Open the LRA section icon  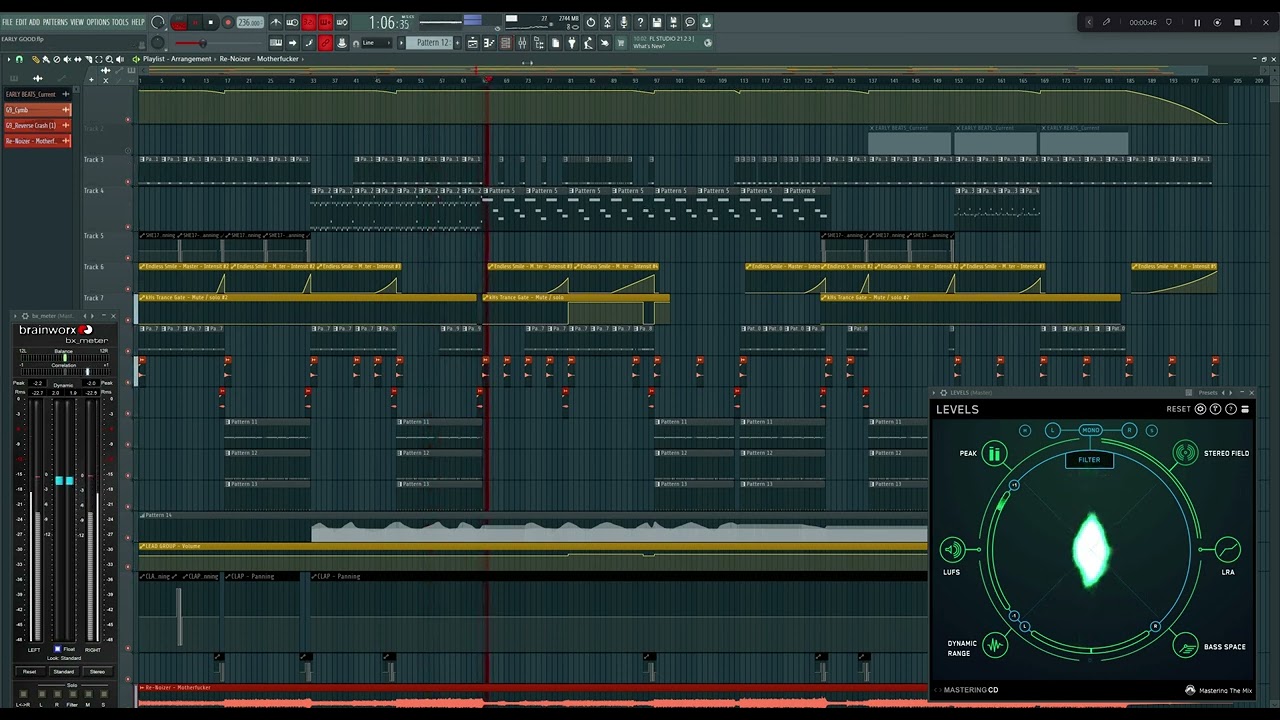[x=1228, y=550]
